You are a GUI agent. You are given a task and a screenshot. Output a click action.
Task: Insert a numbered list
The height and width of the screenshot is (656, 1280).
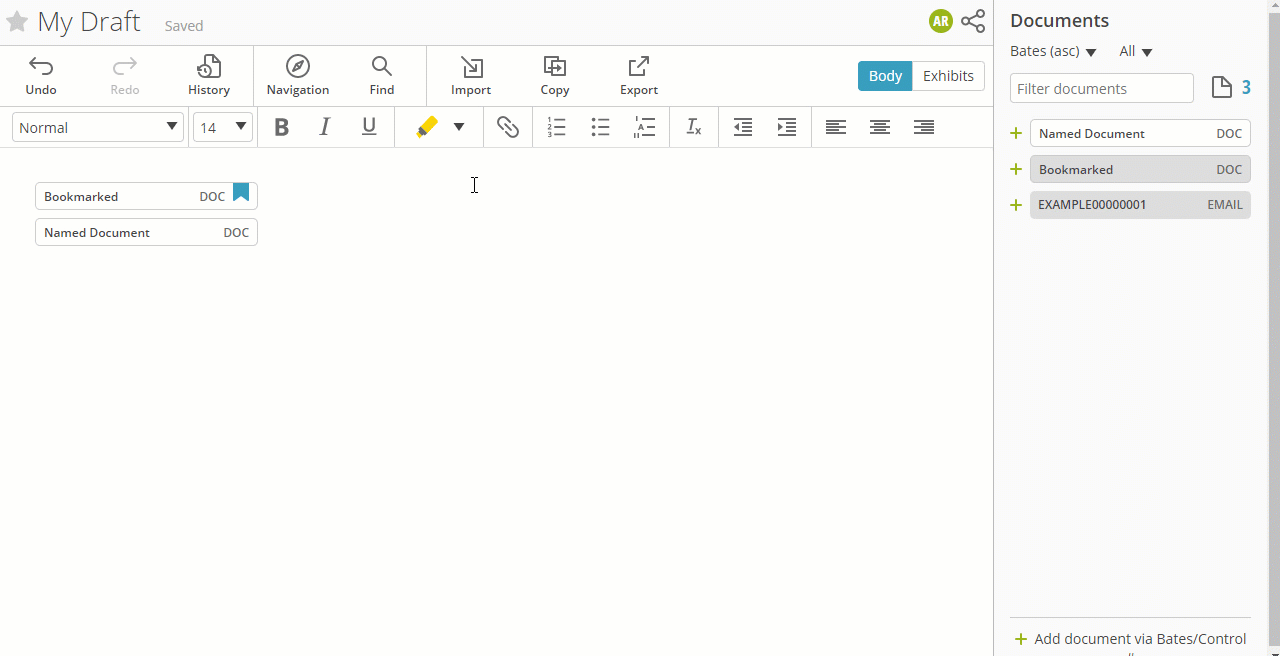point(556,127)
